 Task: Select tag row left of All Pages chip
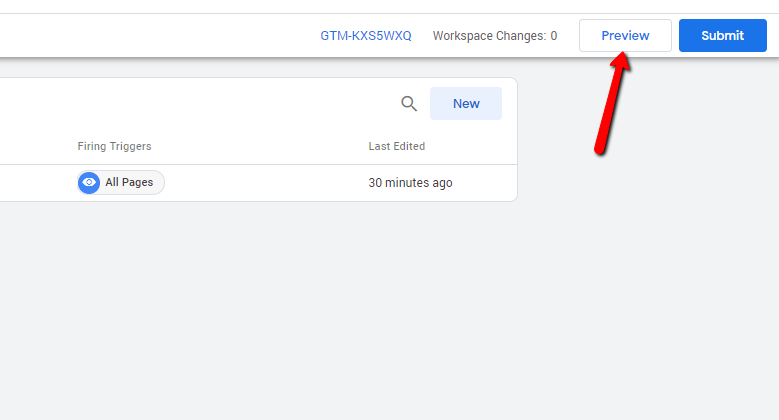pos(35,183)
